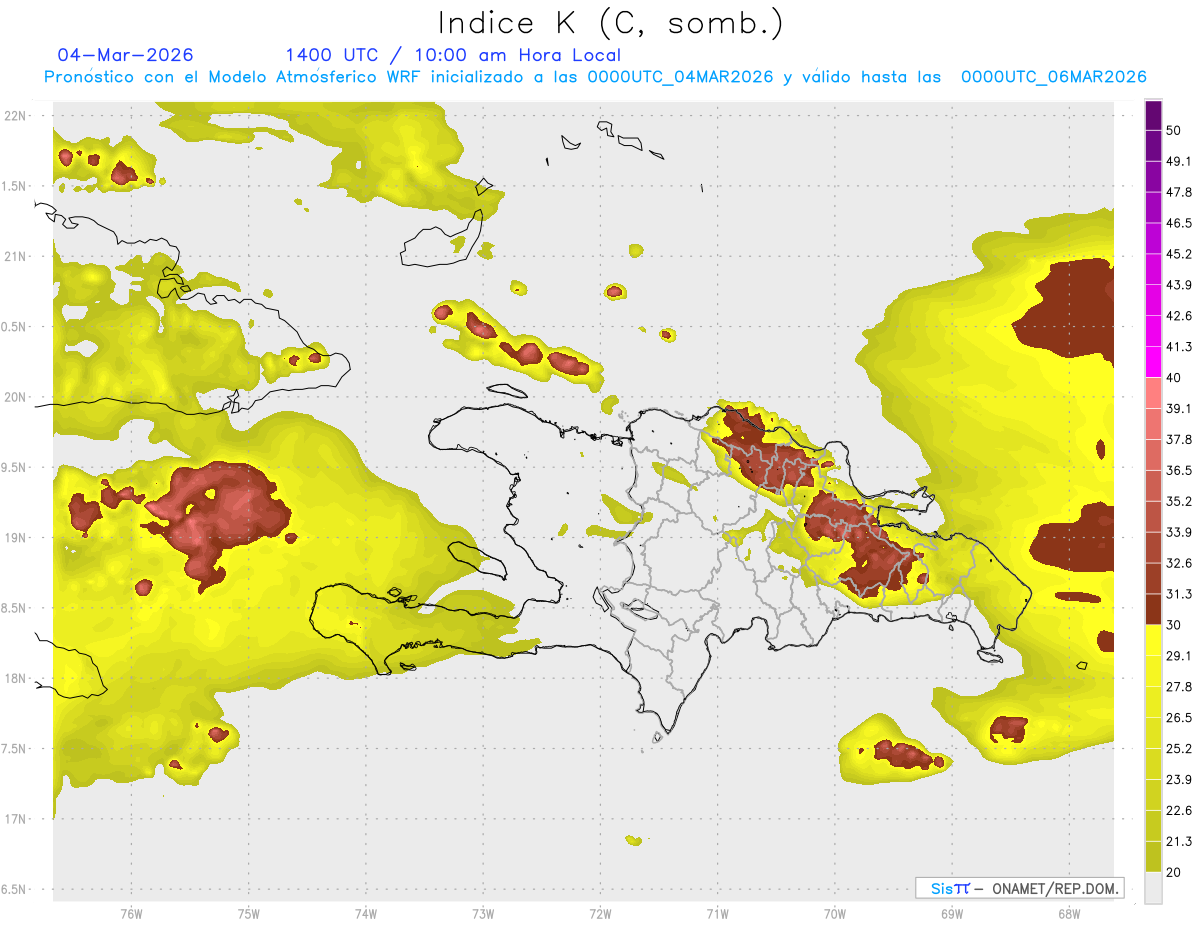Click the colorbar value "21.3"

click(1179, 842)
